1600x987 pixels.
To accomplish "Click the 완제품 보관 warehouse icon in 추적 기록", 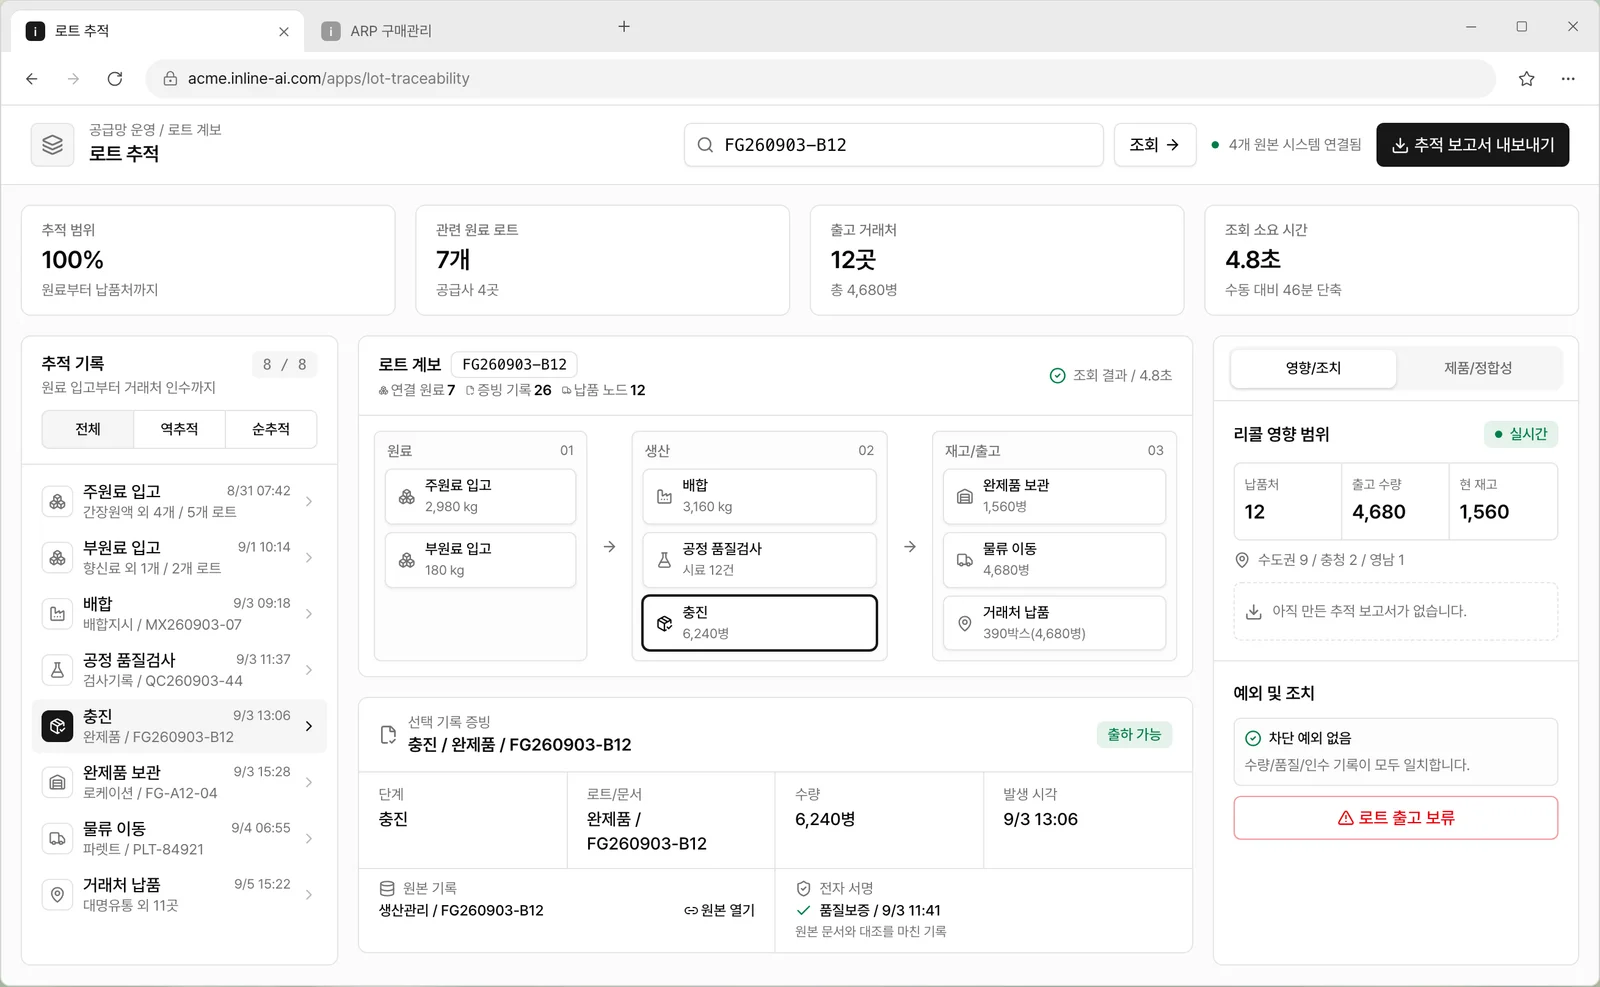I will 58,782.
